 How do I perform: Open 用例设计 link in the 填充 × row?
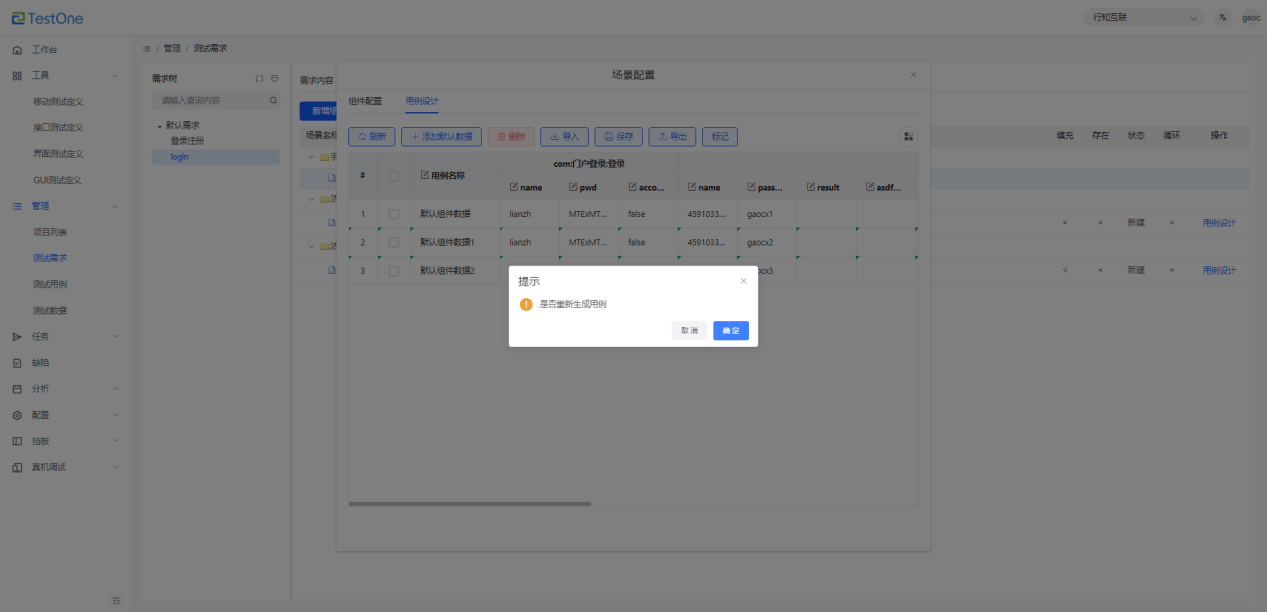pos(1219,223)
